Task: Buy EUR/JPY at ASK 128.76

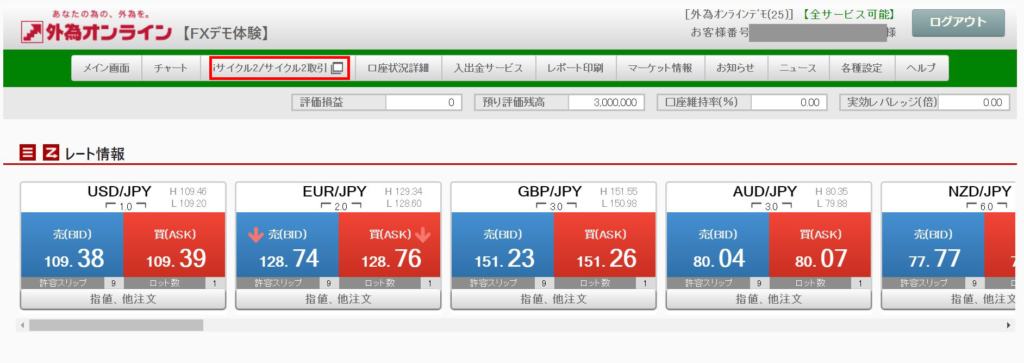Action: [389, 245]
